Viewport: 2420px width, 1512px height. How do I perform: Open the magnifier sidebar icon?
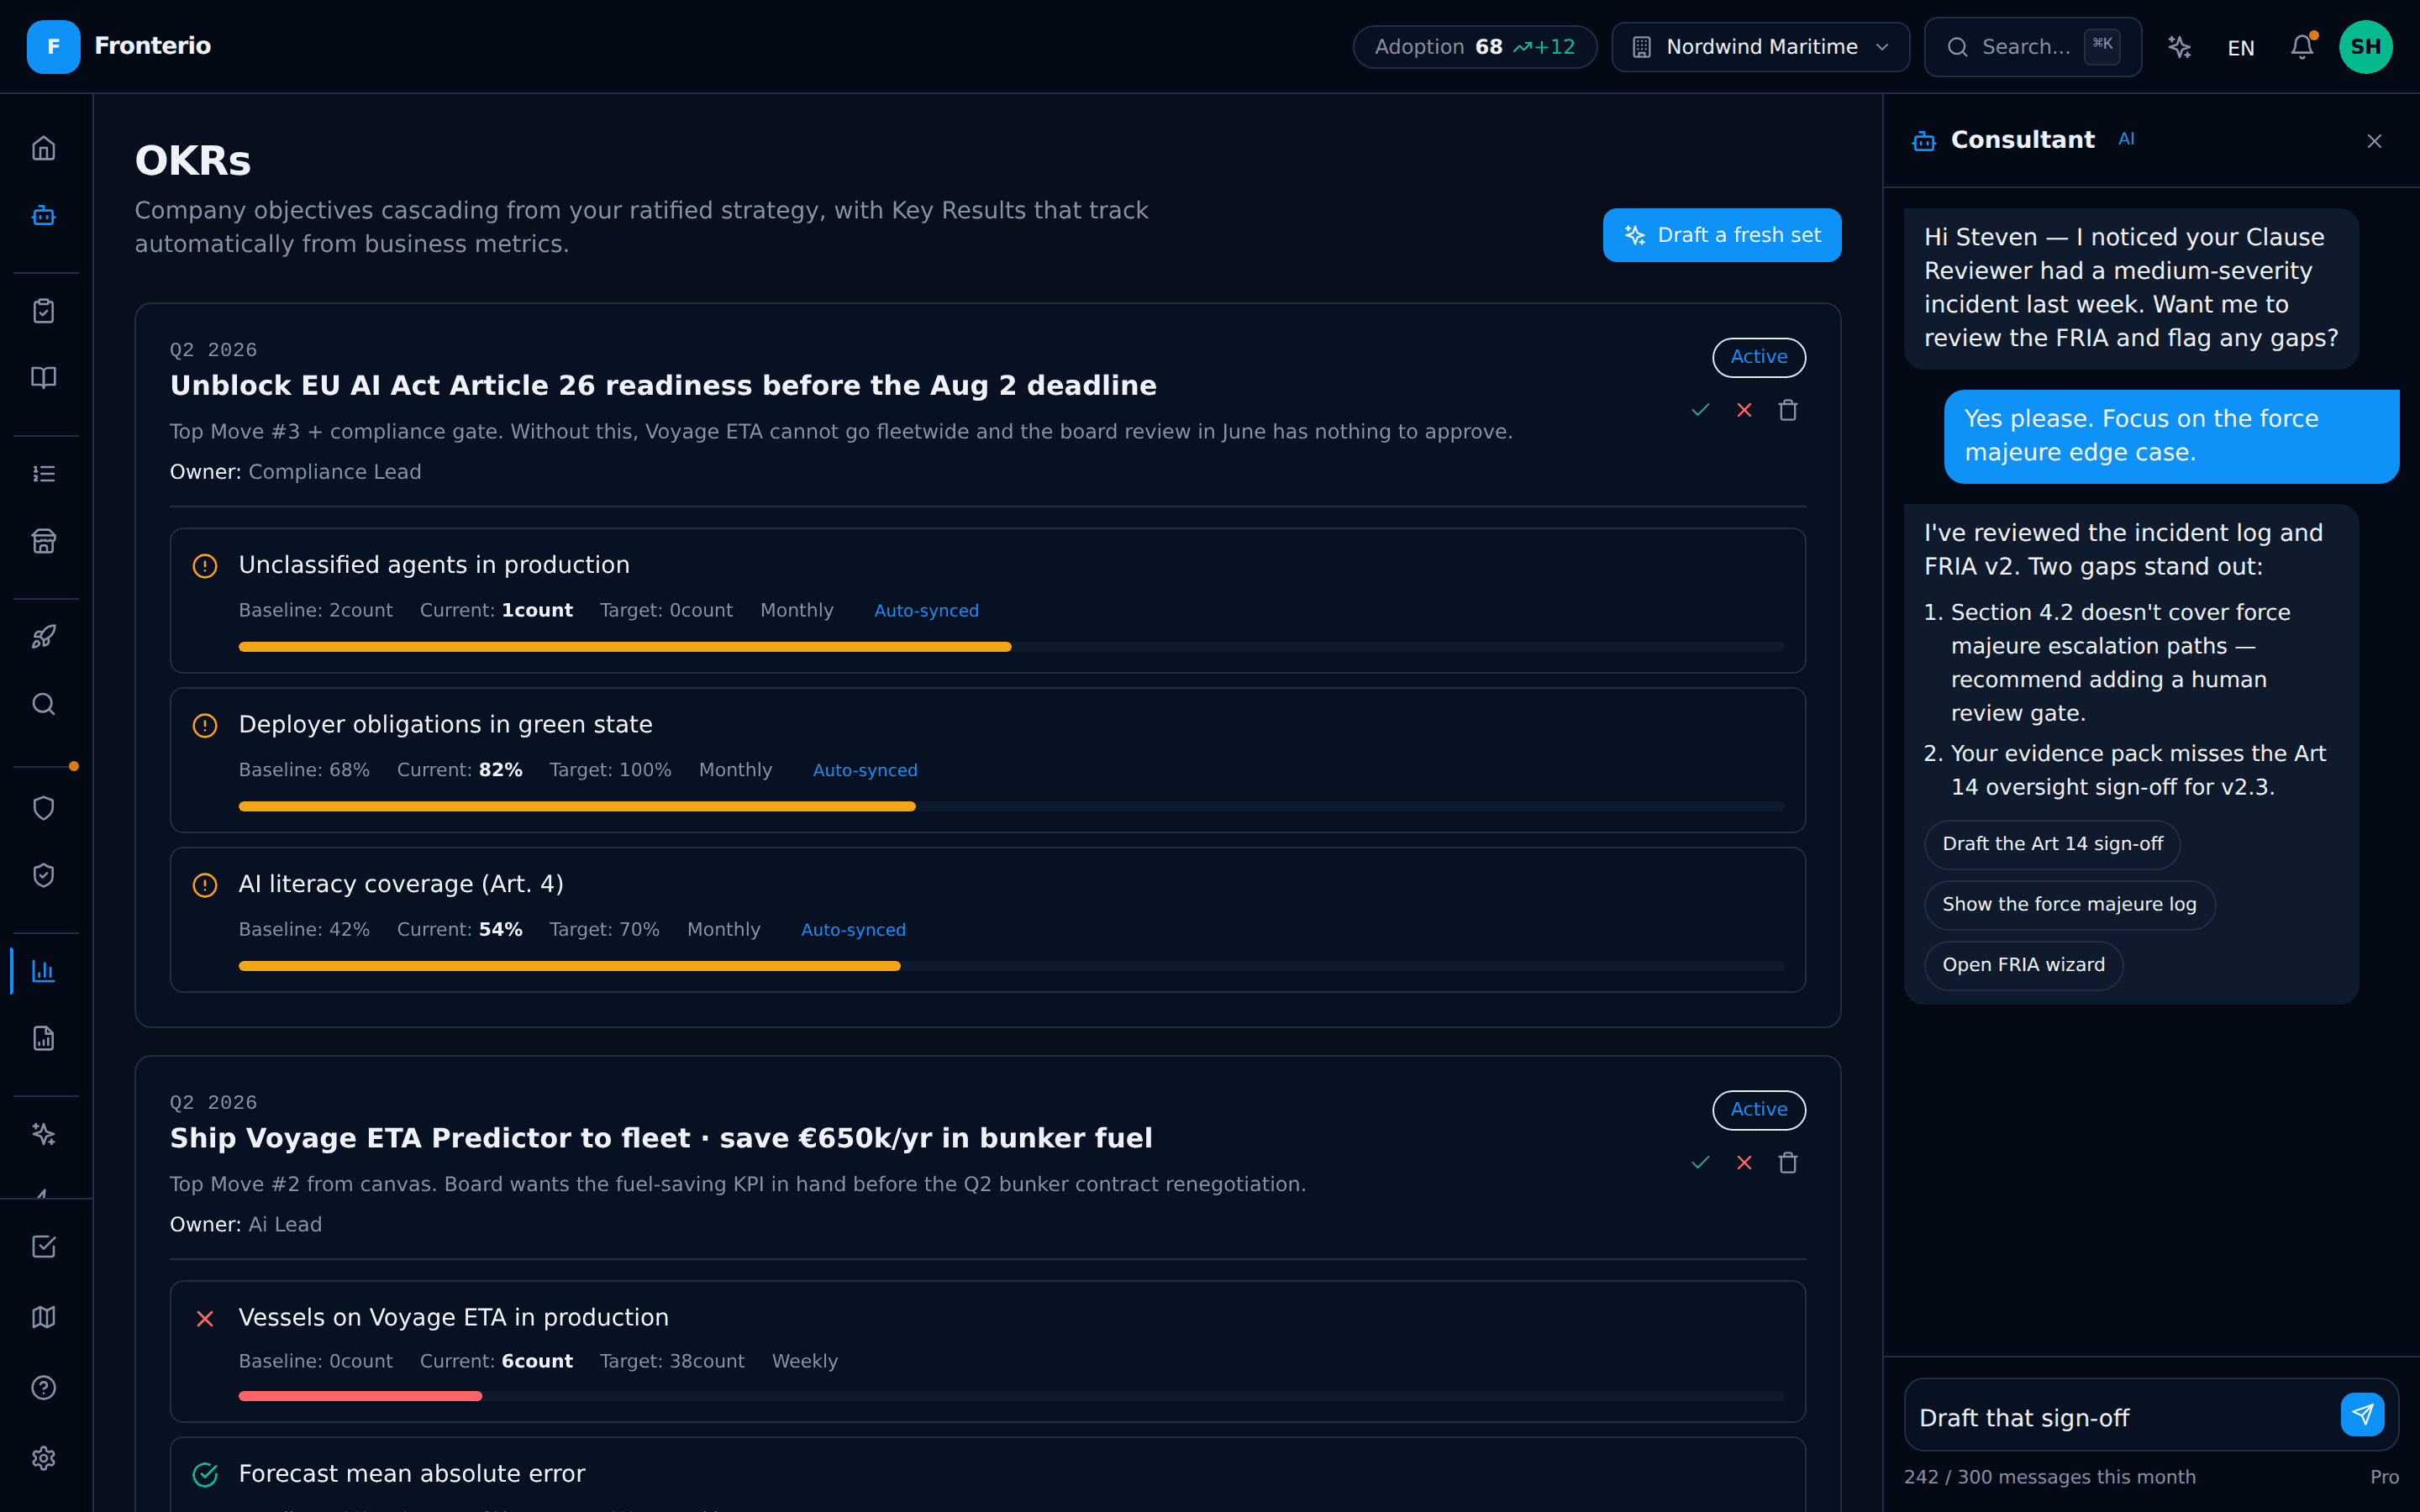(x=43, y=704)
